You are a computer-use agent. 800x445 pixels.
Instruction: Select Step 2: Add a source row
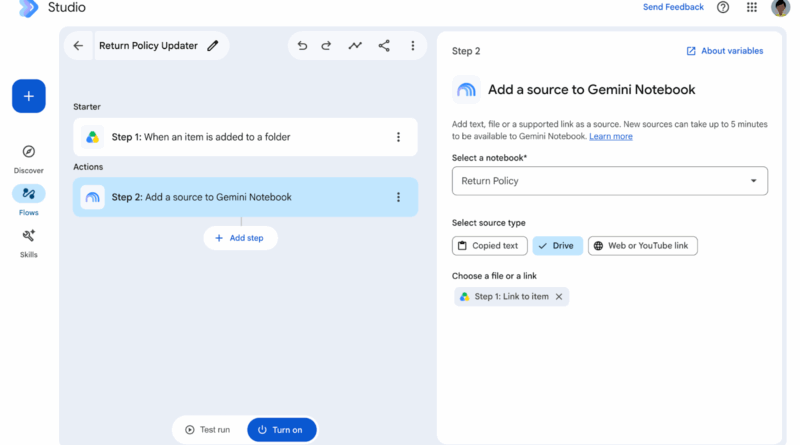pyautogui.click(x=245, y=197)
